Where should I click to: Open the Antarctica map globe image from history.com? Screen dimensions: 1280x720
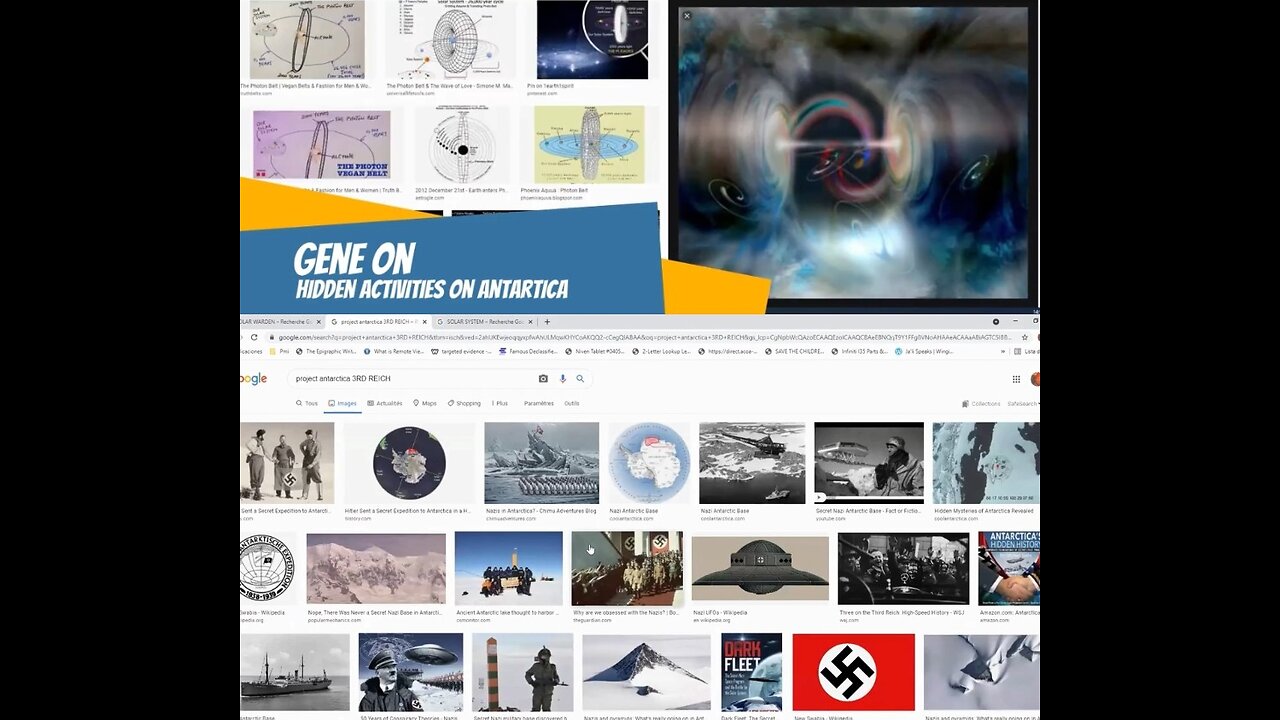409,463
